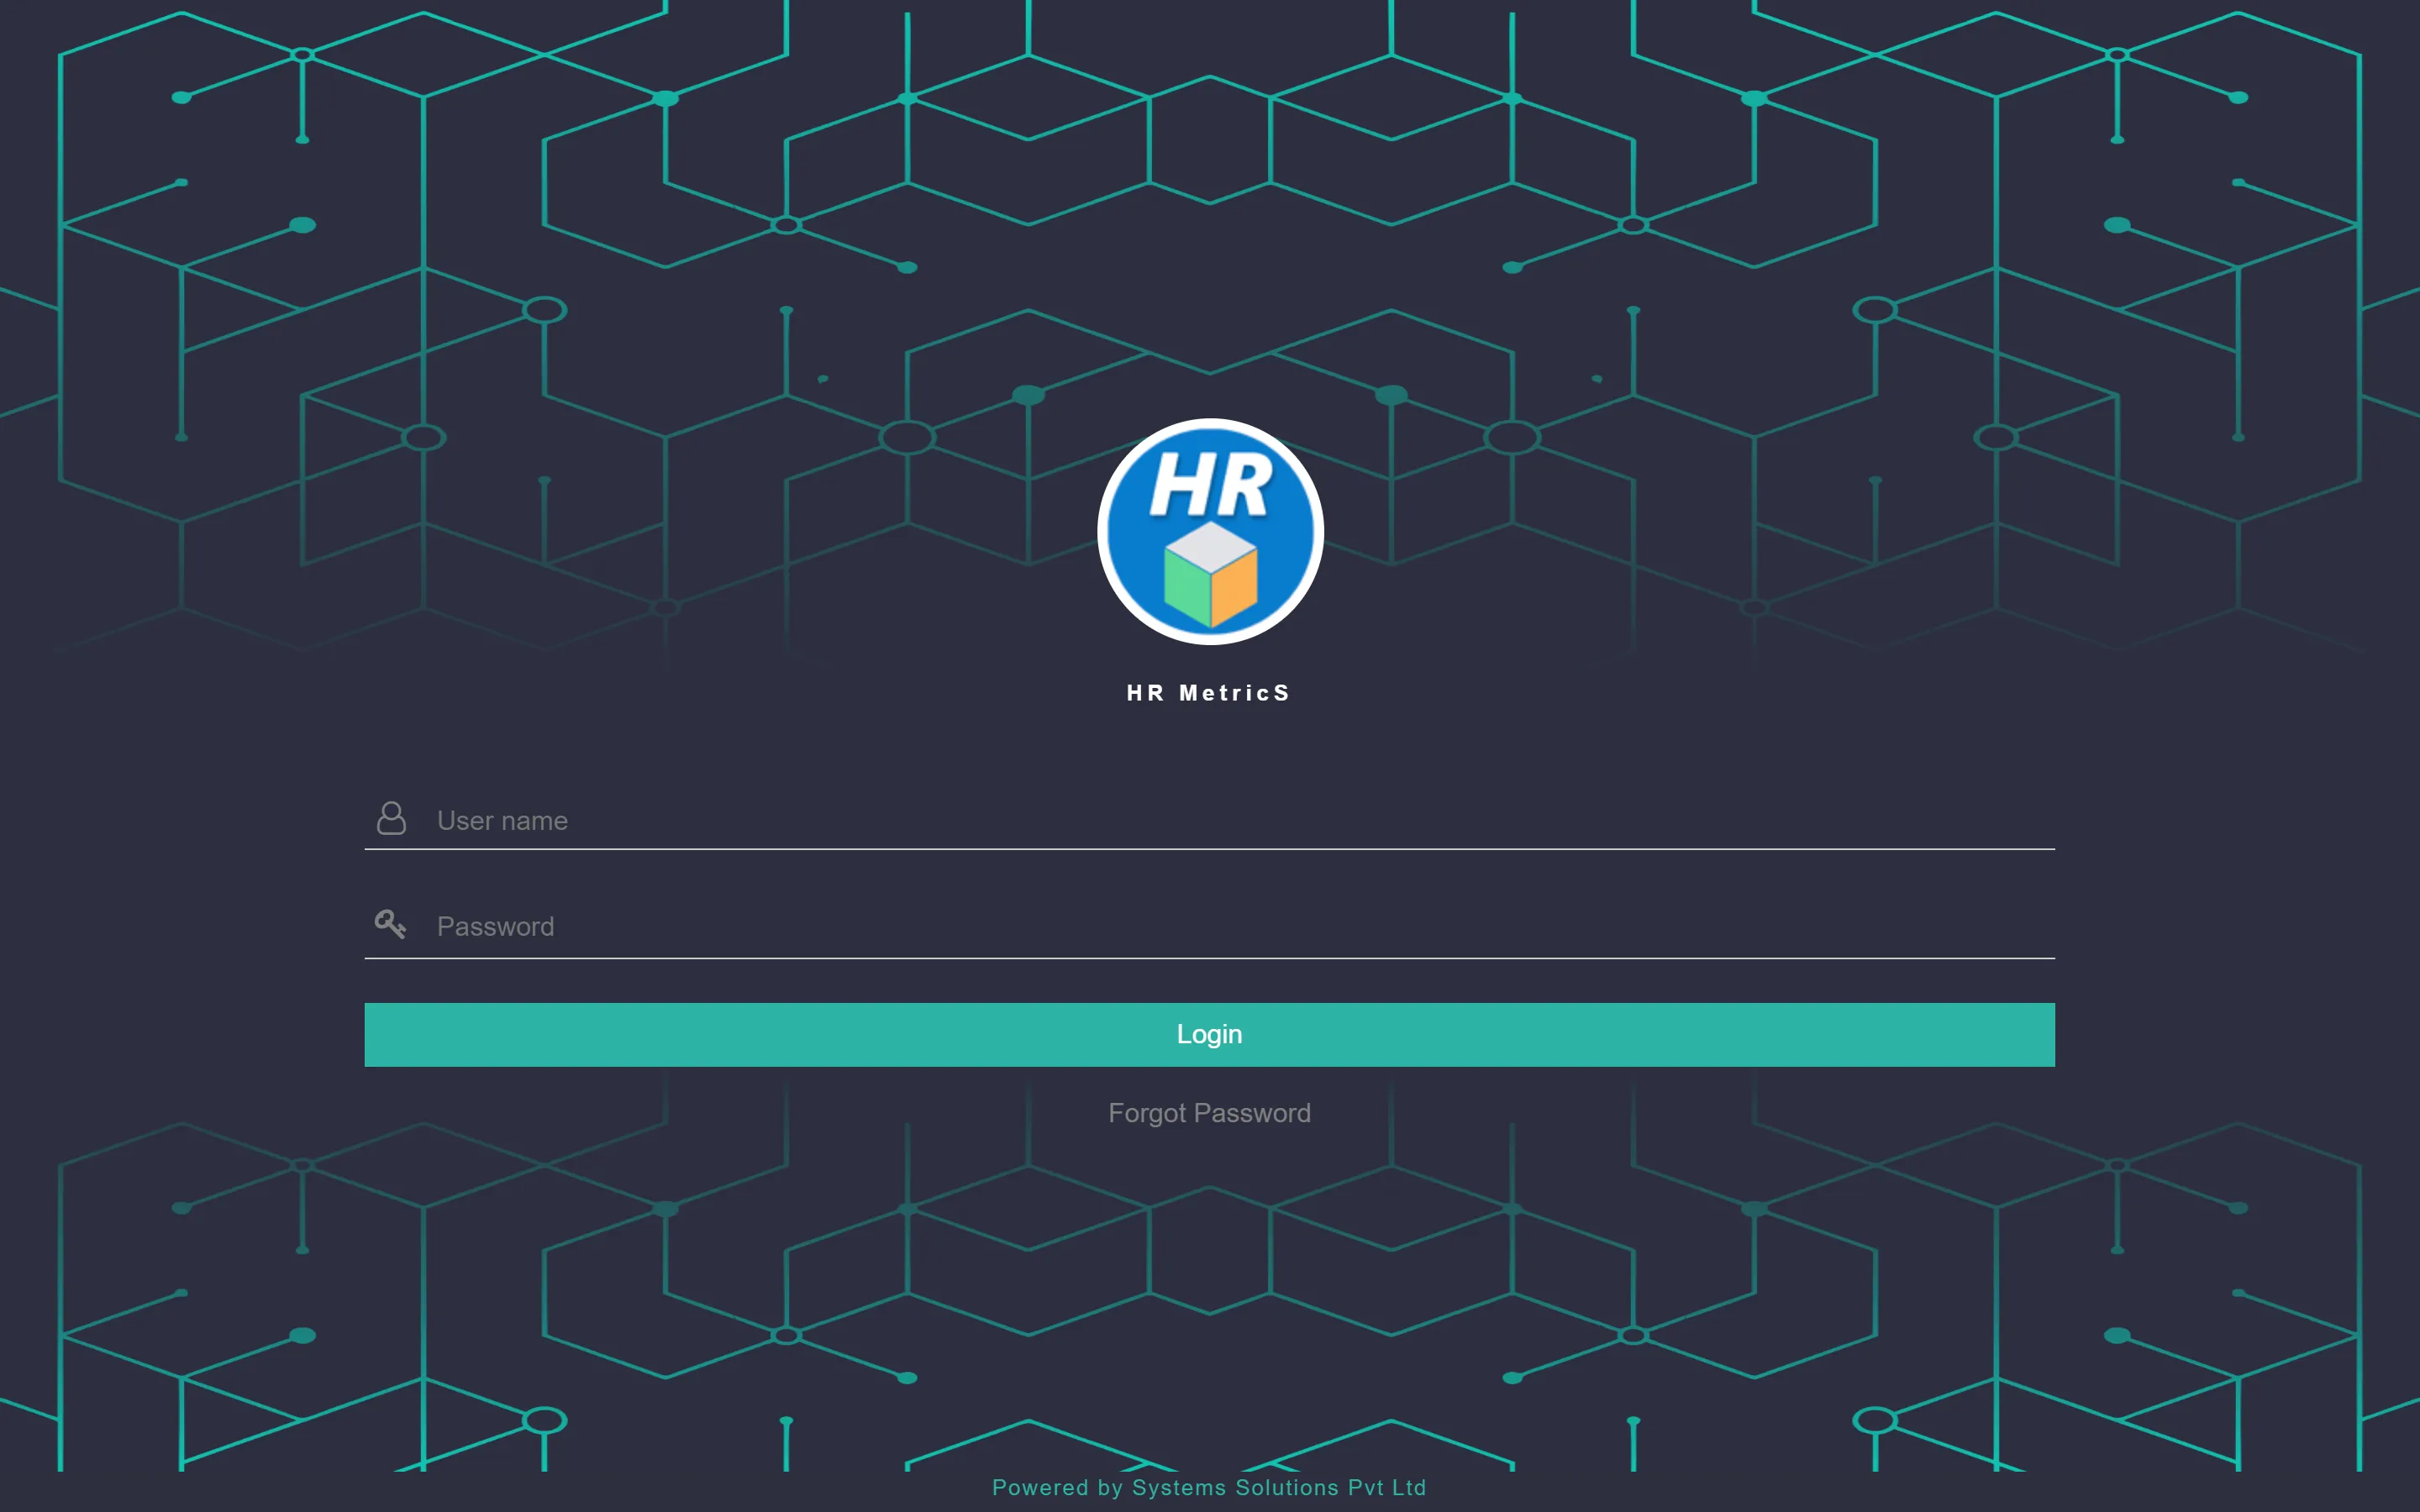Click the Password input field
This screenshot has width=2420, height=1512.
pyautogui.click(x=1209, y=925)
